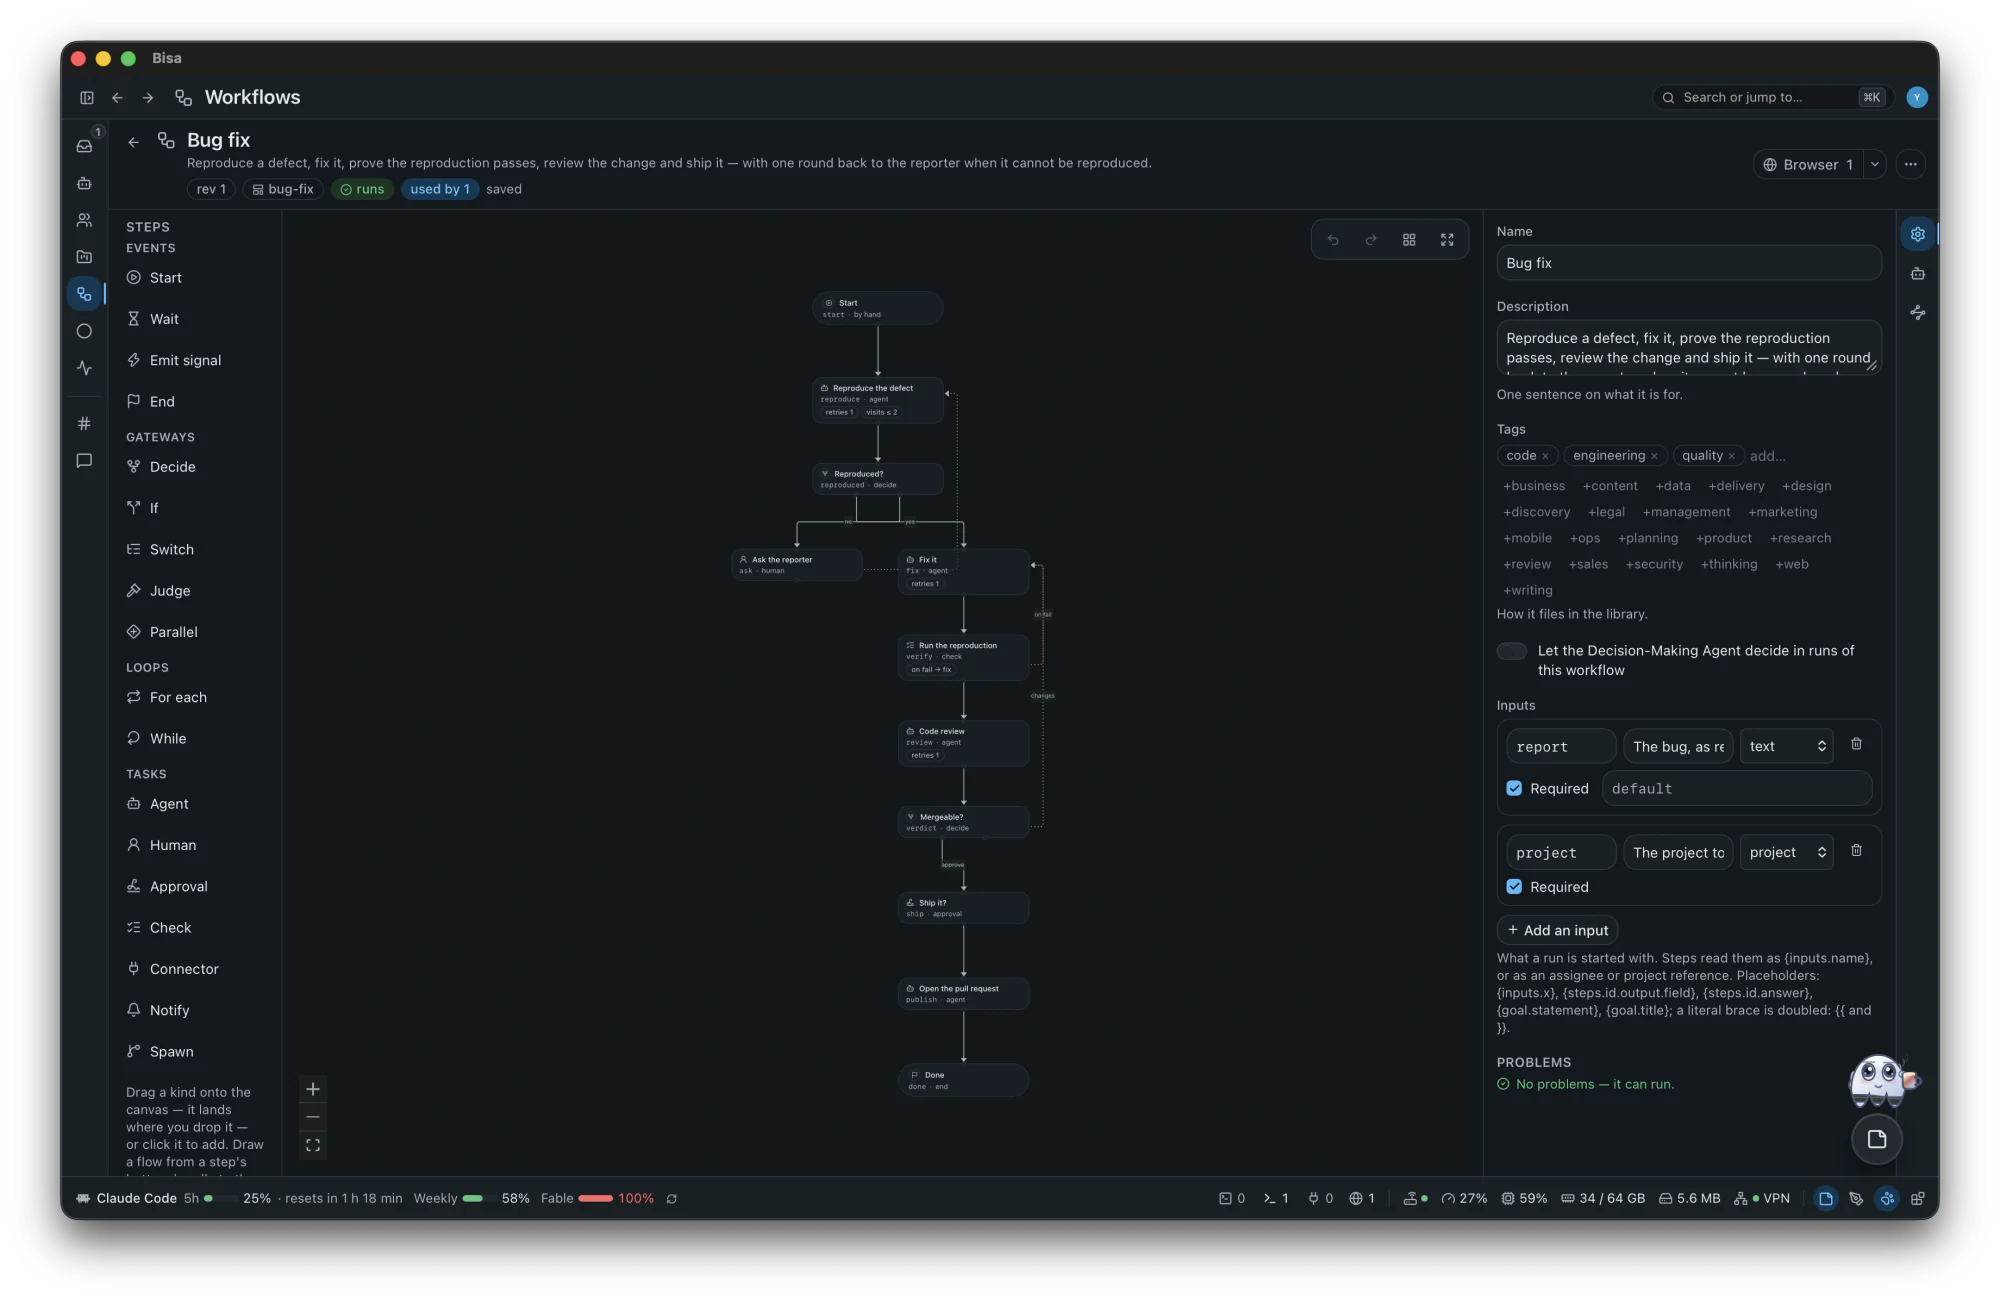The width and height of the screenshot is (2000, 1300).
Task: Click the report default value field
Action: tap(1736, 789)
